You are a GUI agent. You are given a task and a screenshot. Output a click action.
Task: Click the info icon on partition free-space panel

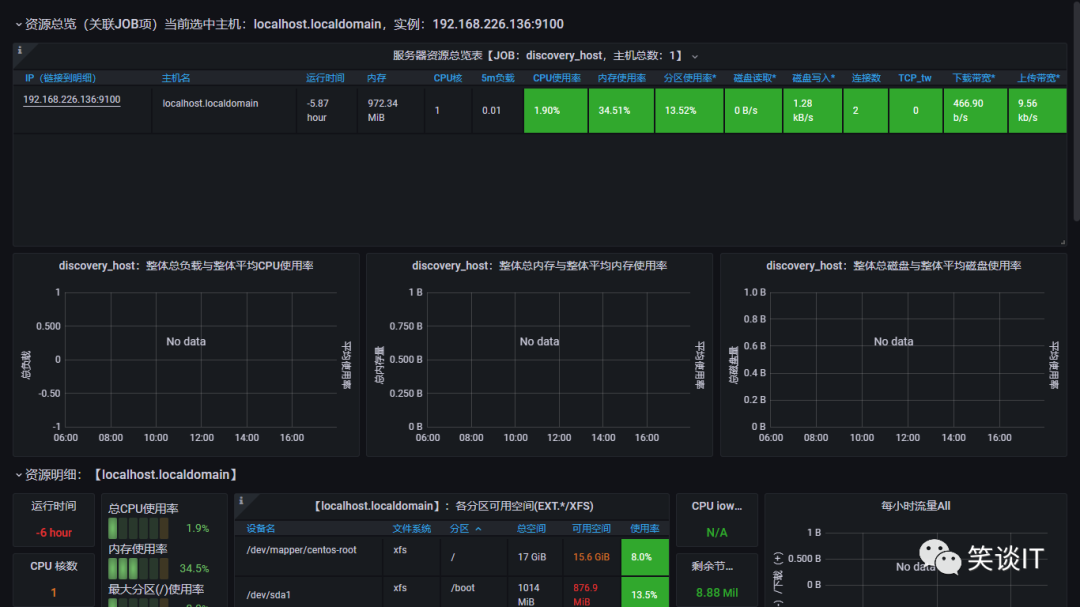point(241,501)
